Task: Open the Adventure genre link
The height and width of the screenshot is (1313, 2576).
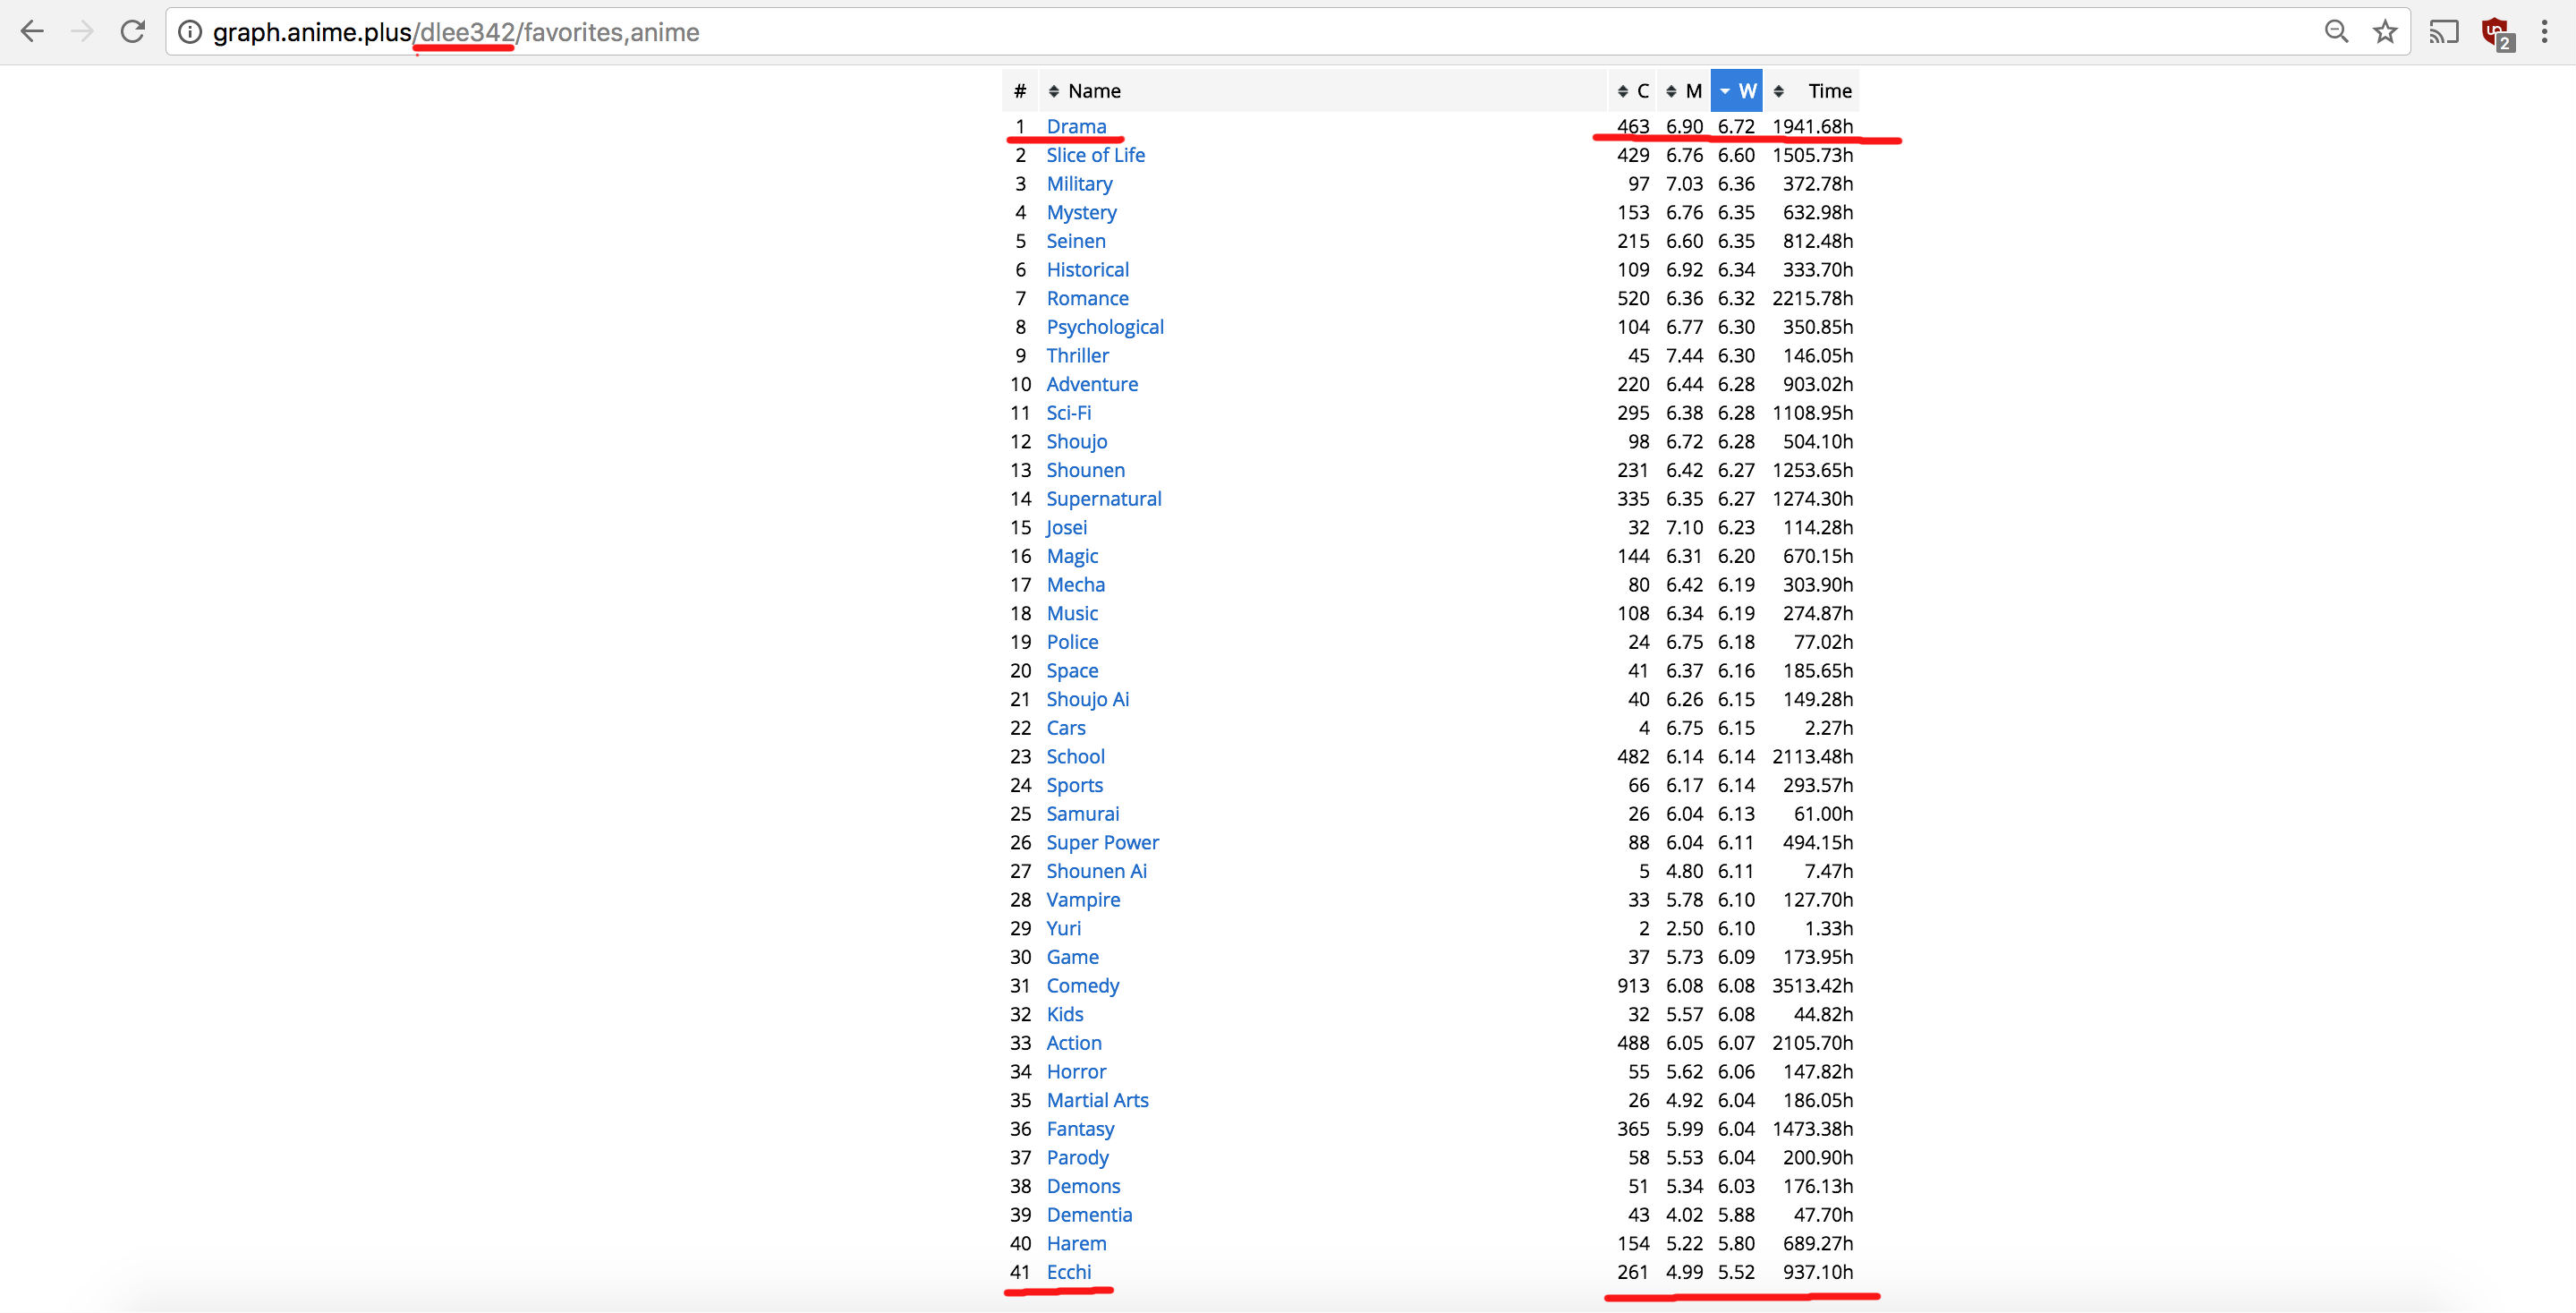Action: tap(1092, 384)
